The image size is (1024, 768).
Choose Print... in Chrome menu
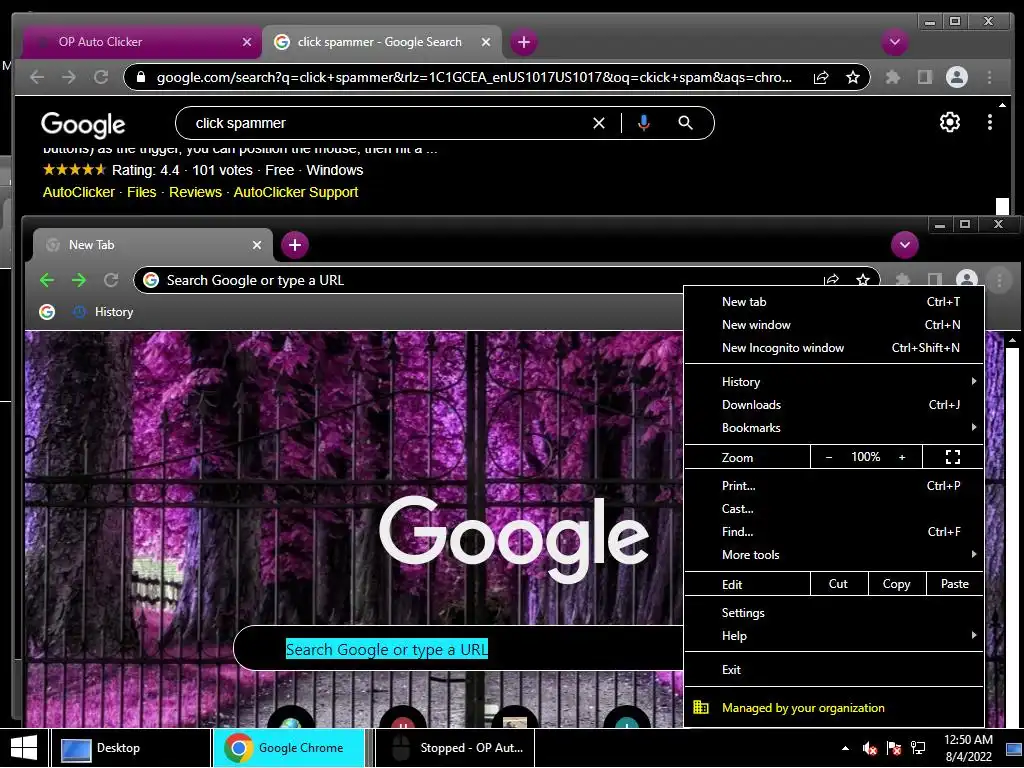point(834,486)
